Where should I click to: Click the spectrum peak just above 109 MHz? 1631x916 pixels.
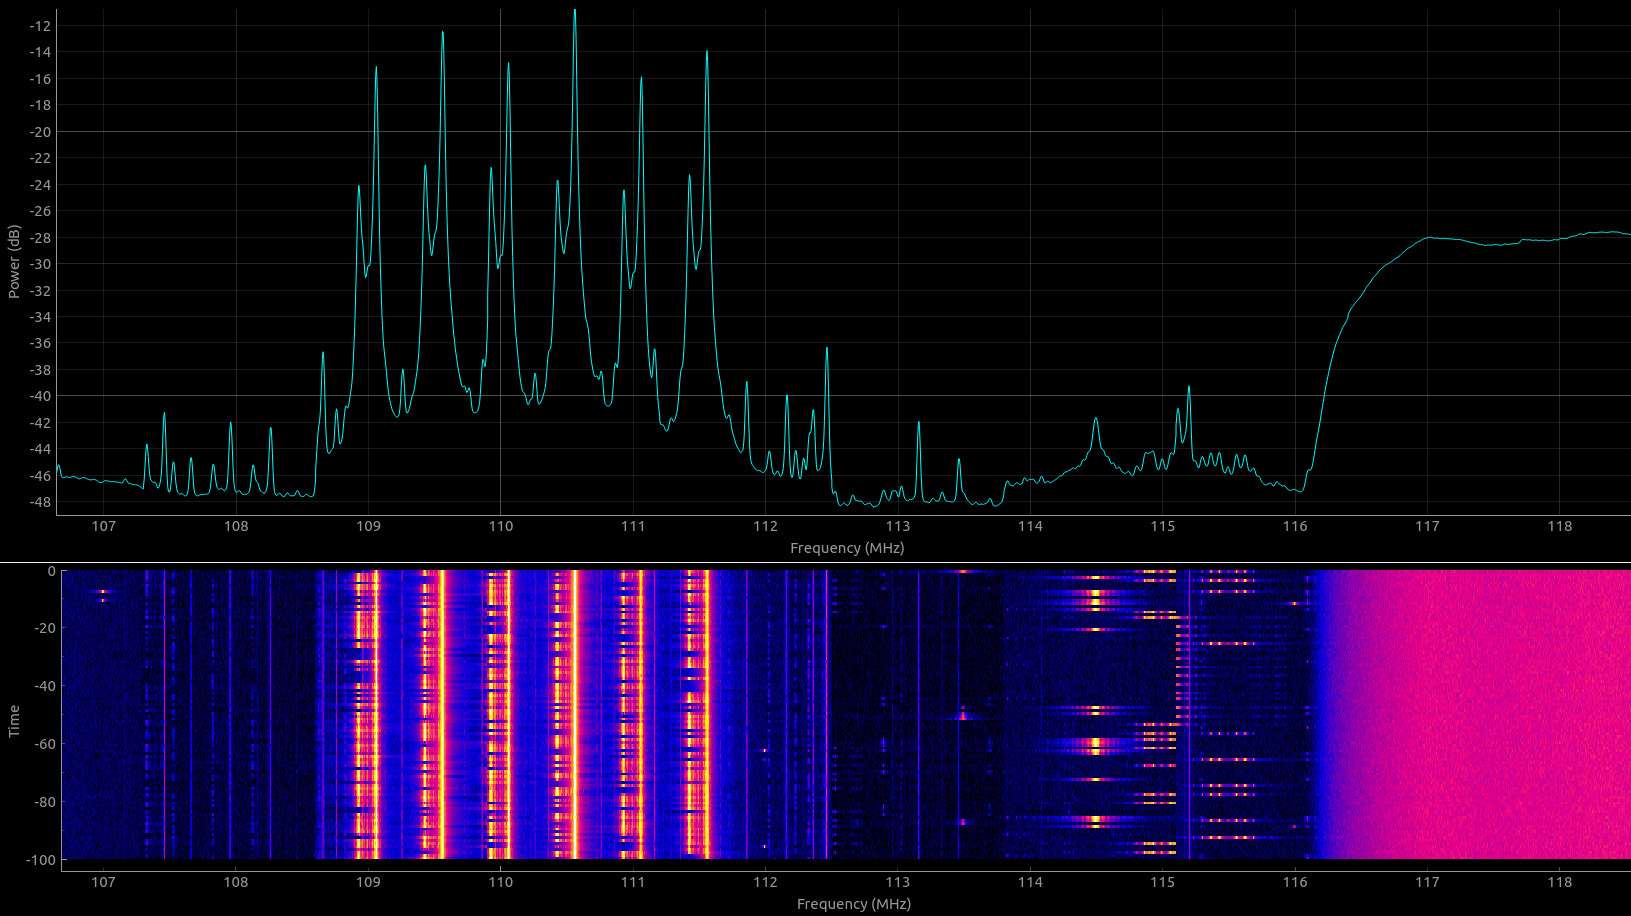(x=376, y=68)
